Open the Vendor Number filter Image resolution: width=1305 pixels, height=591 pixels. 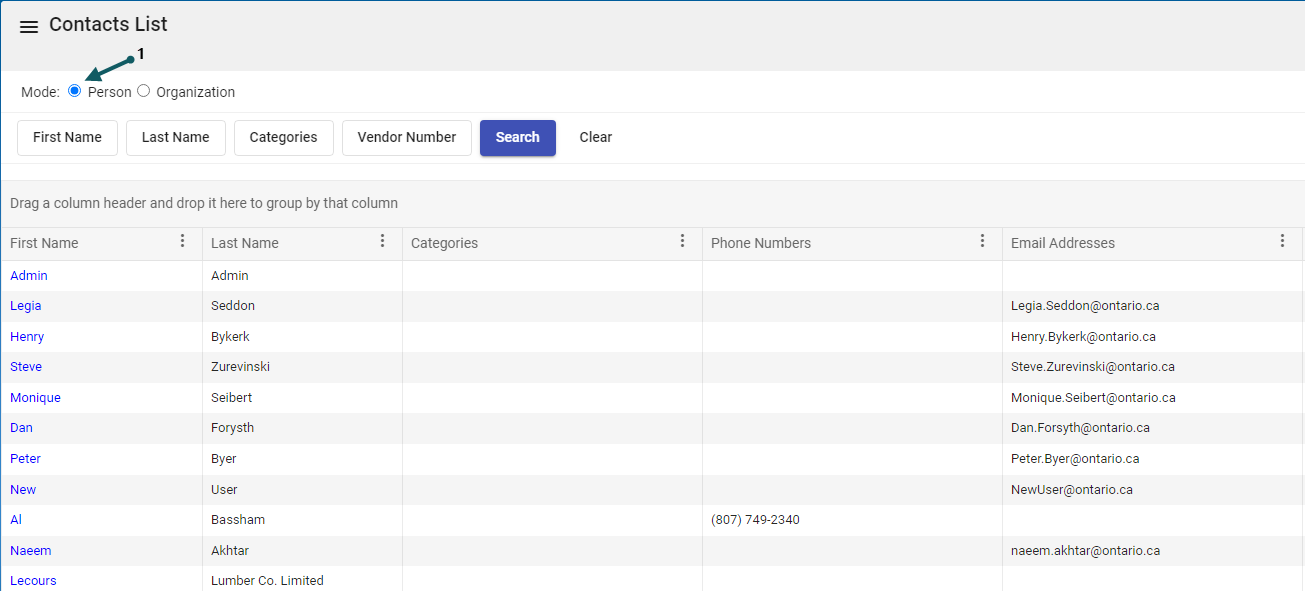[x=406, y=138]
